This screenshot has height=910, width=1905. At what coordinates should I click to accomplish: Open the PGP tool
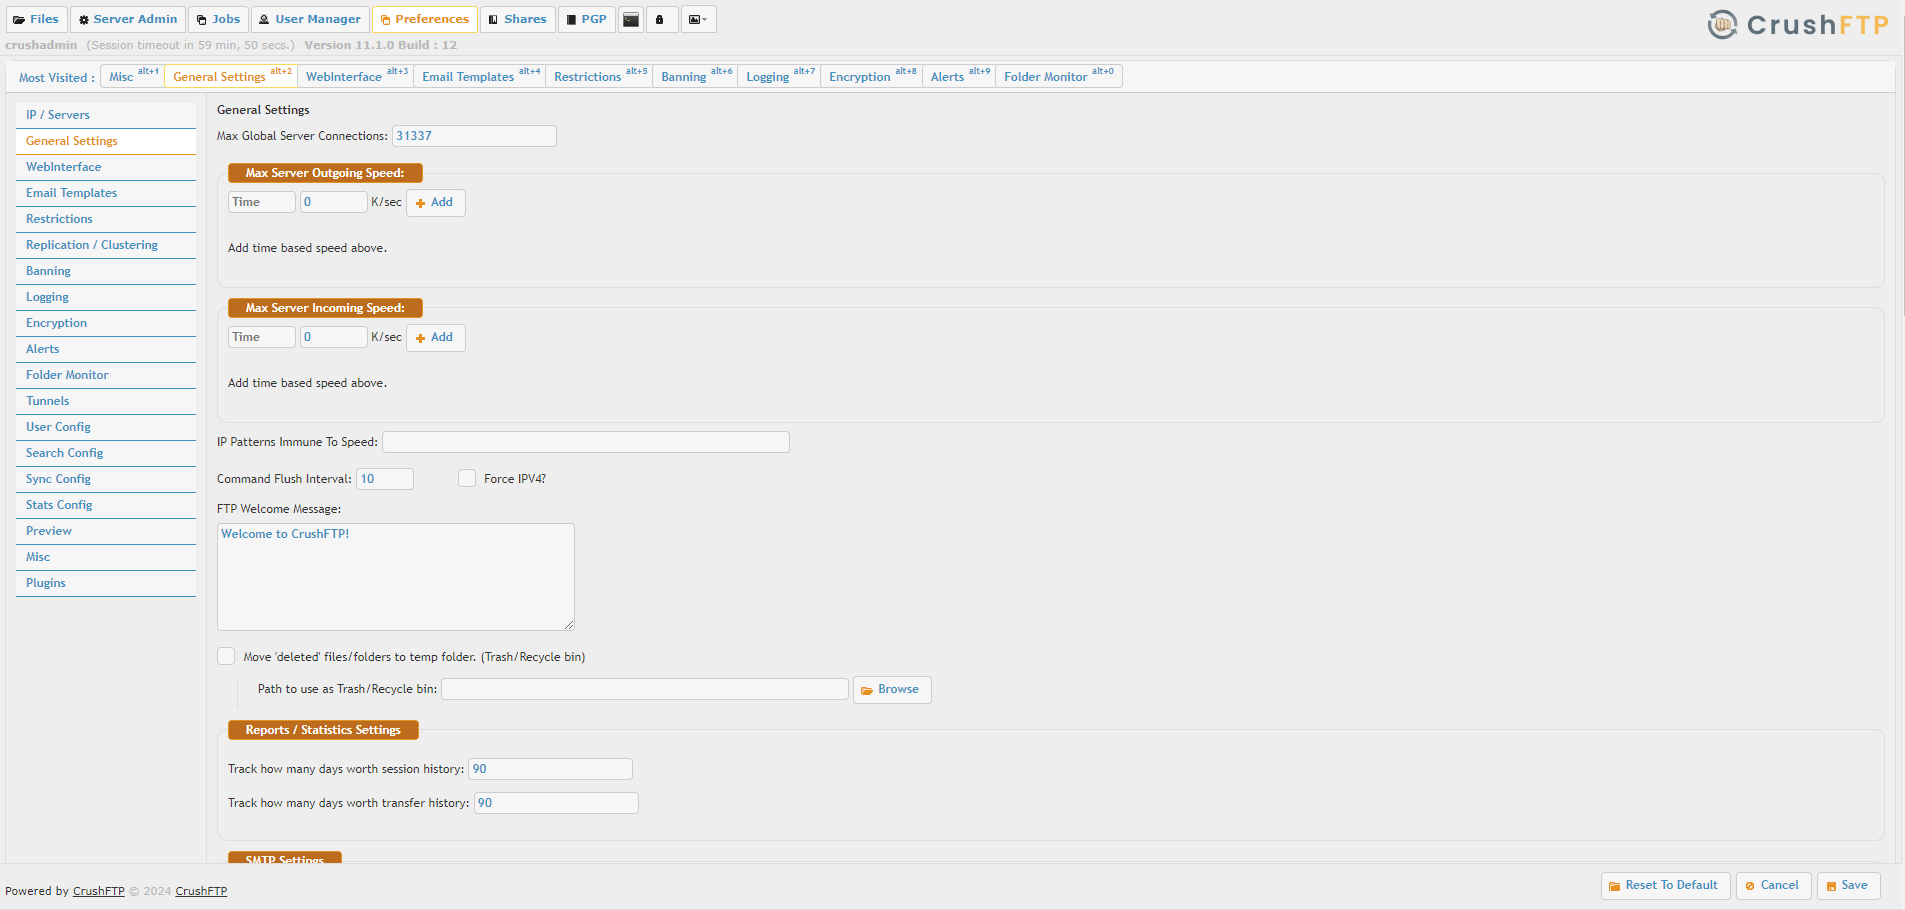[587, 20]
